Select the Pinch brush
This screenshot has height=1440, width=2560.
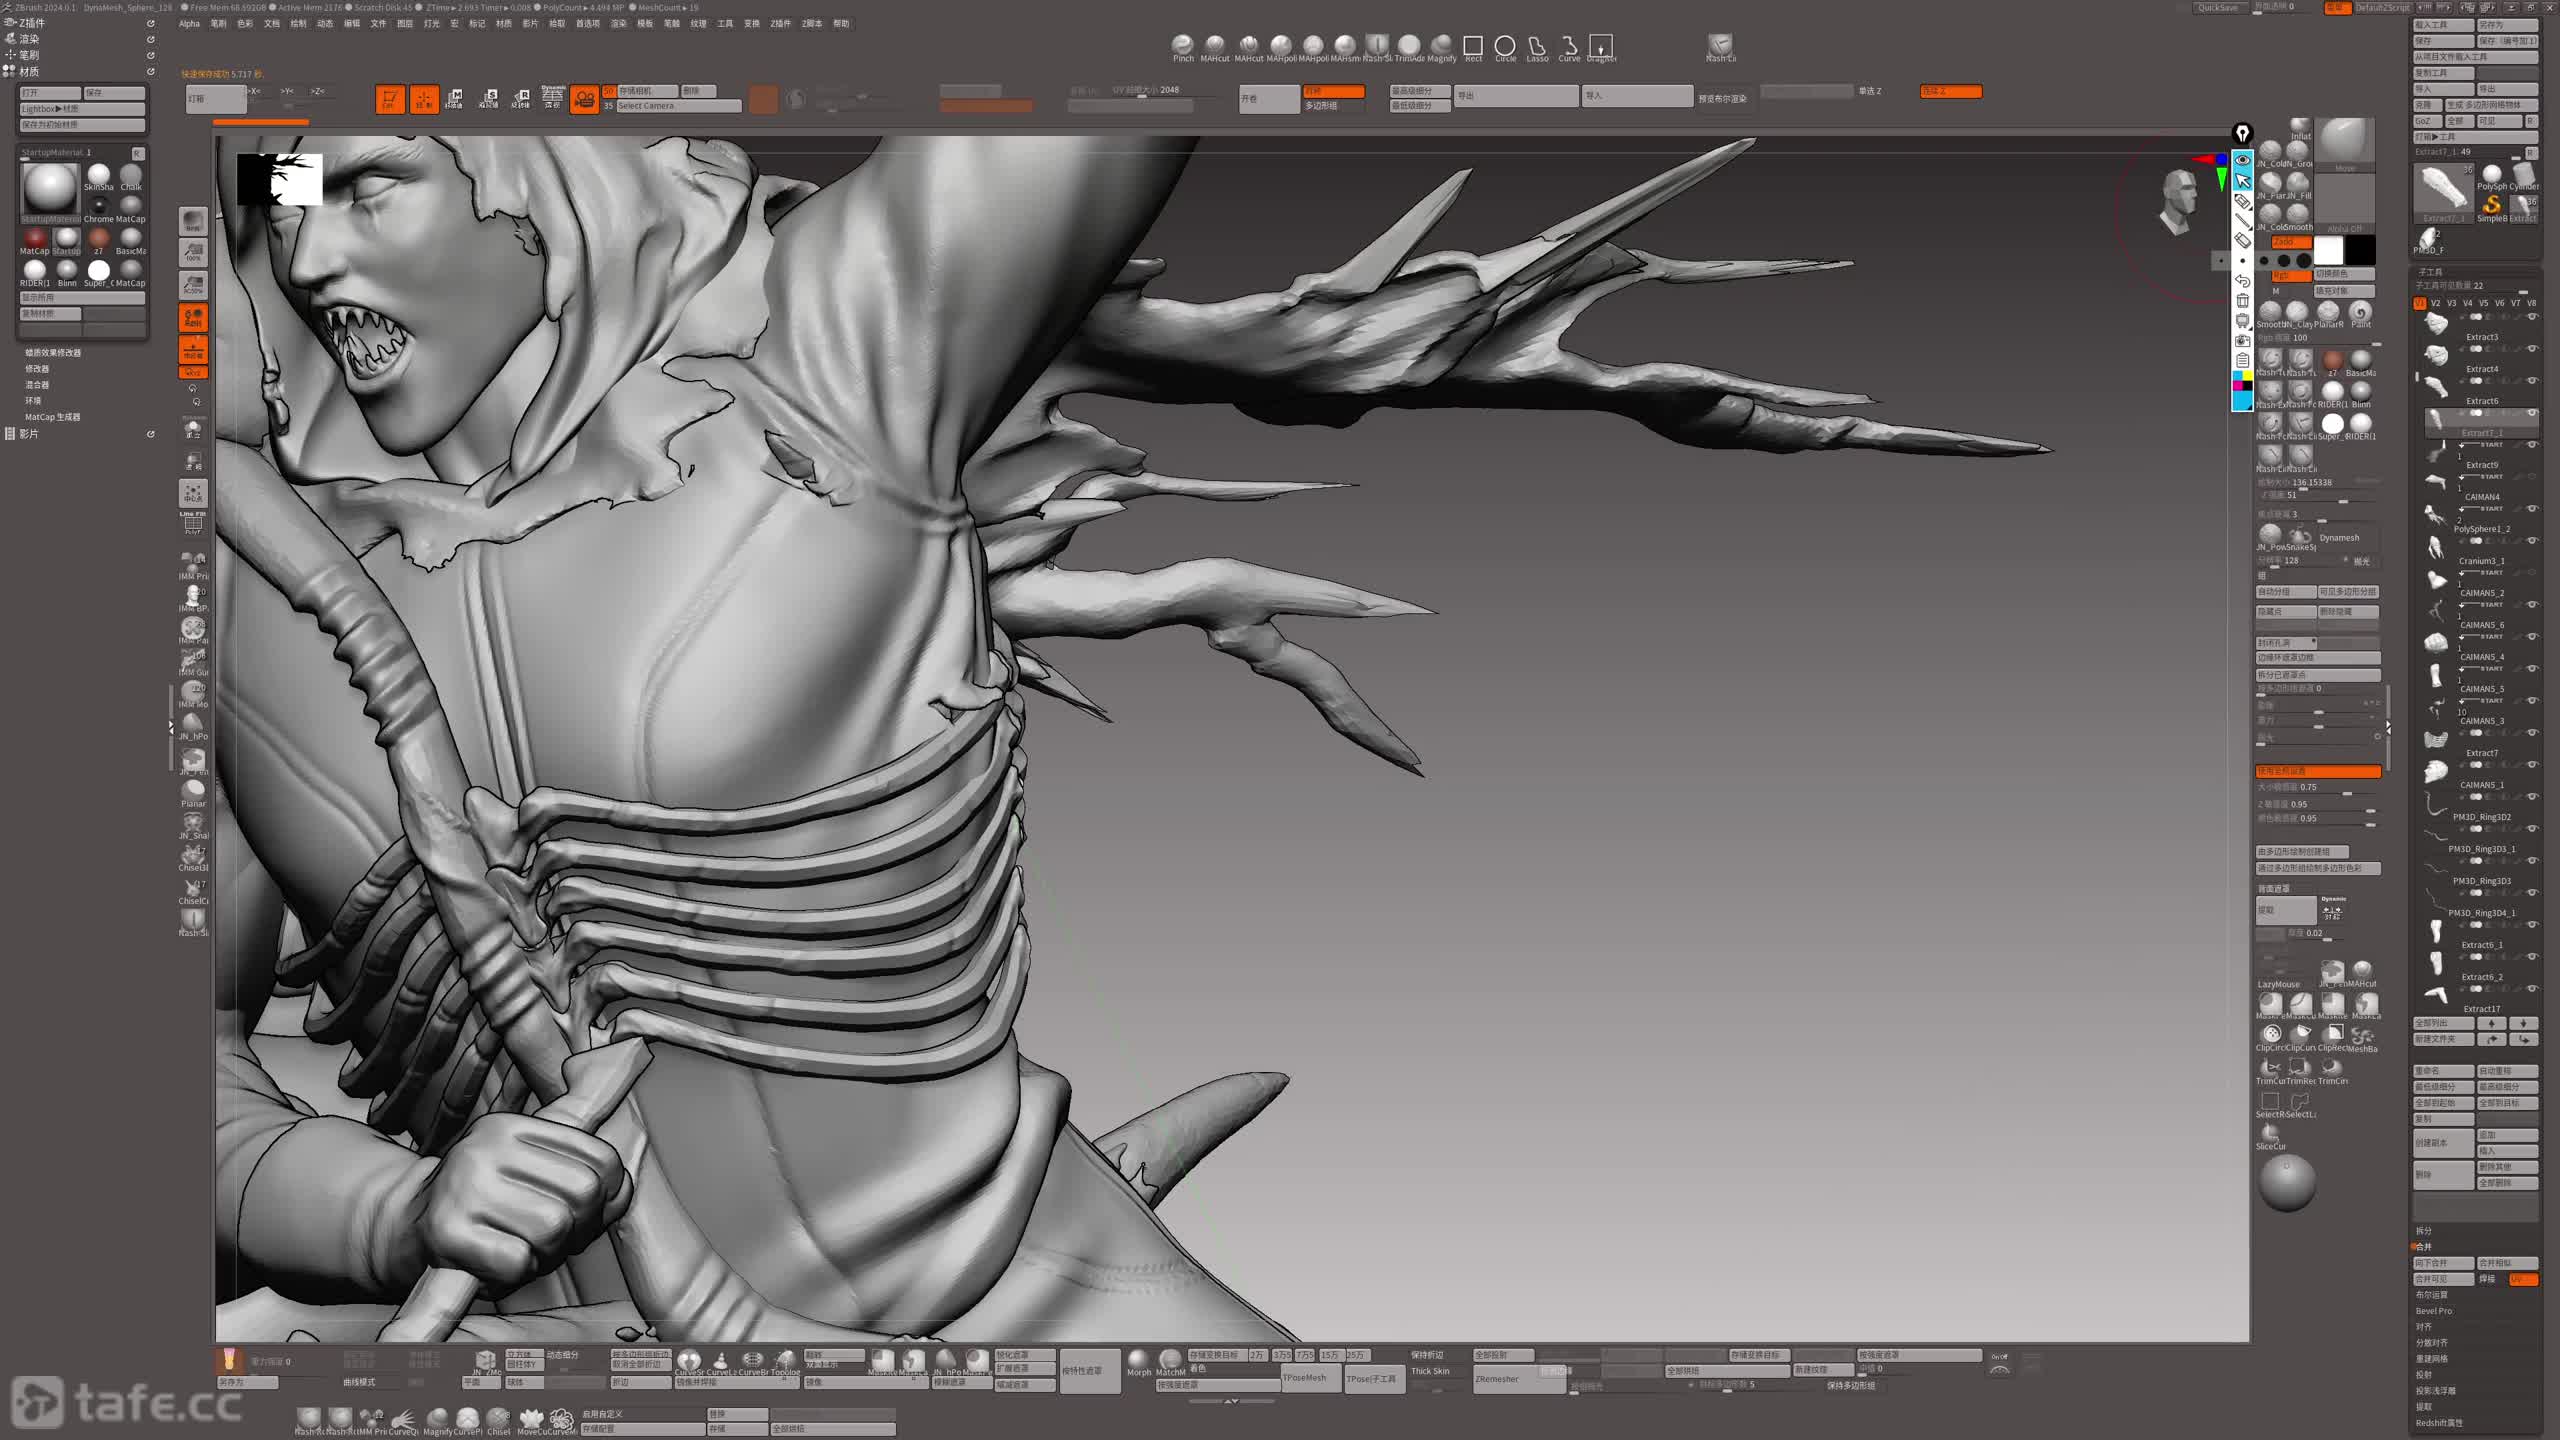click(x=1183, y=46)
